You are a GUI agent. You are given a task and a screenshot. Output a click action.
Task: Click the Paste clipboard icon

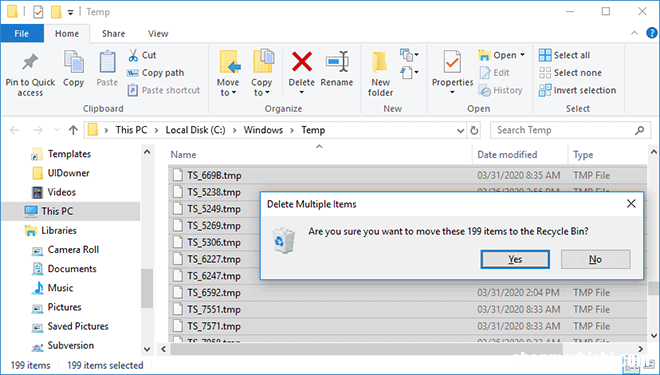pos(107,62)
